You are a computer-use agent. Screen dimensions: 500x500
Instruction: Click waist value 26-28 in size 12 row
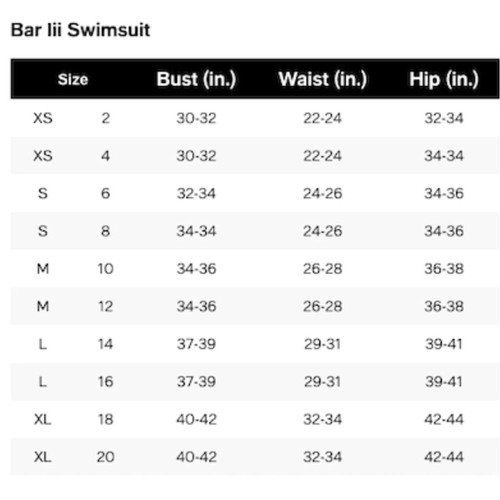(x=323, y=306)
